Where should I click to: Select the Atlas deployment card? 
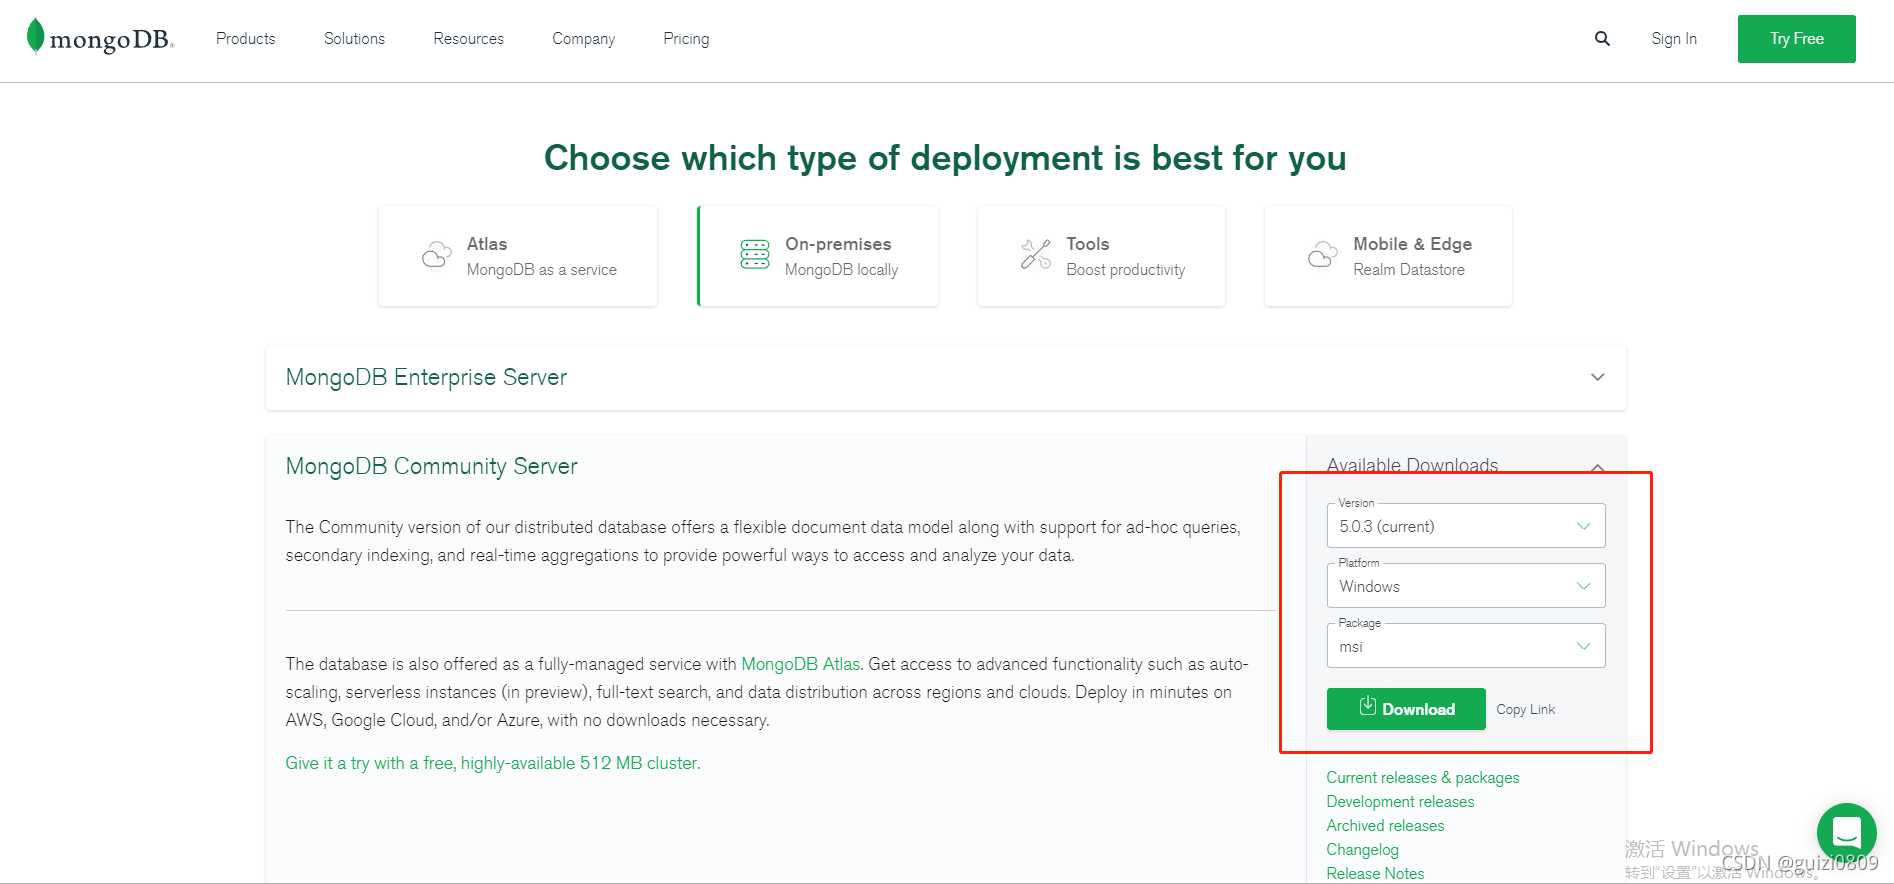[x=518, y=256]
